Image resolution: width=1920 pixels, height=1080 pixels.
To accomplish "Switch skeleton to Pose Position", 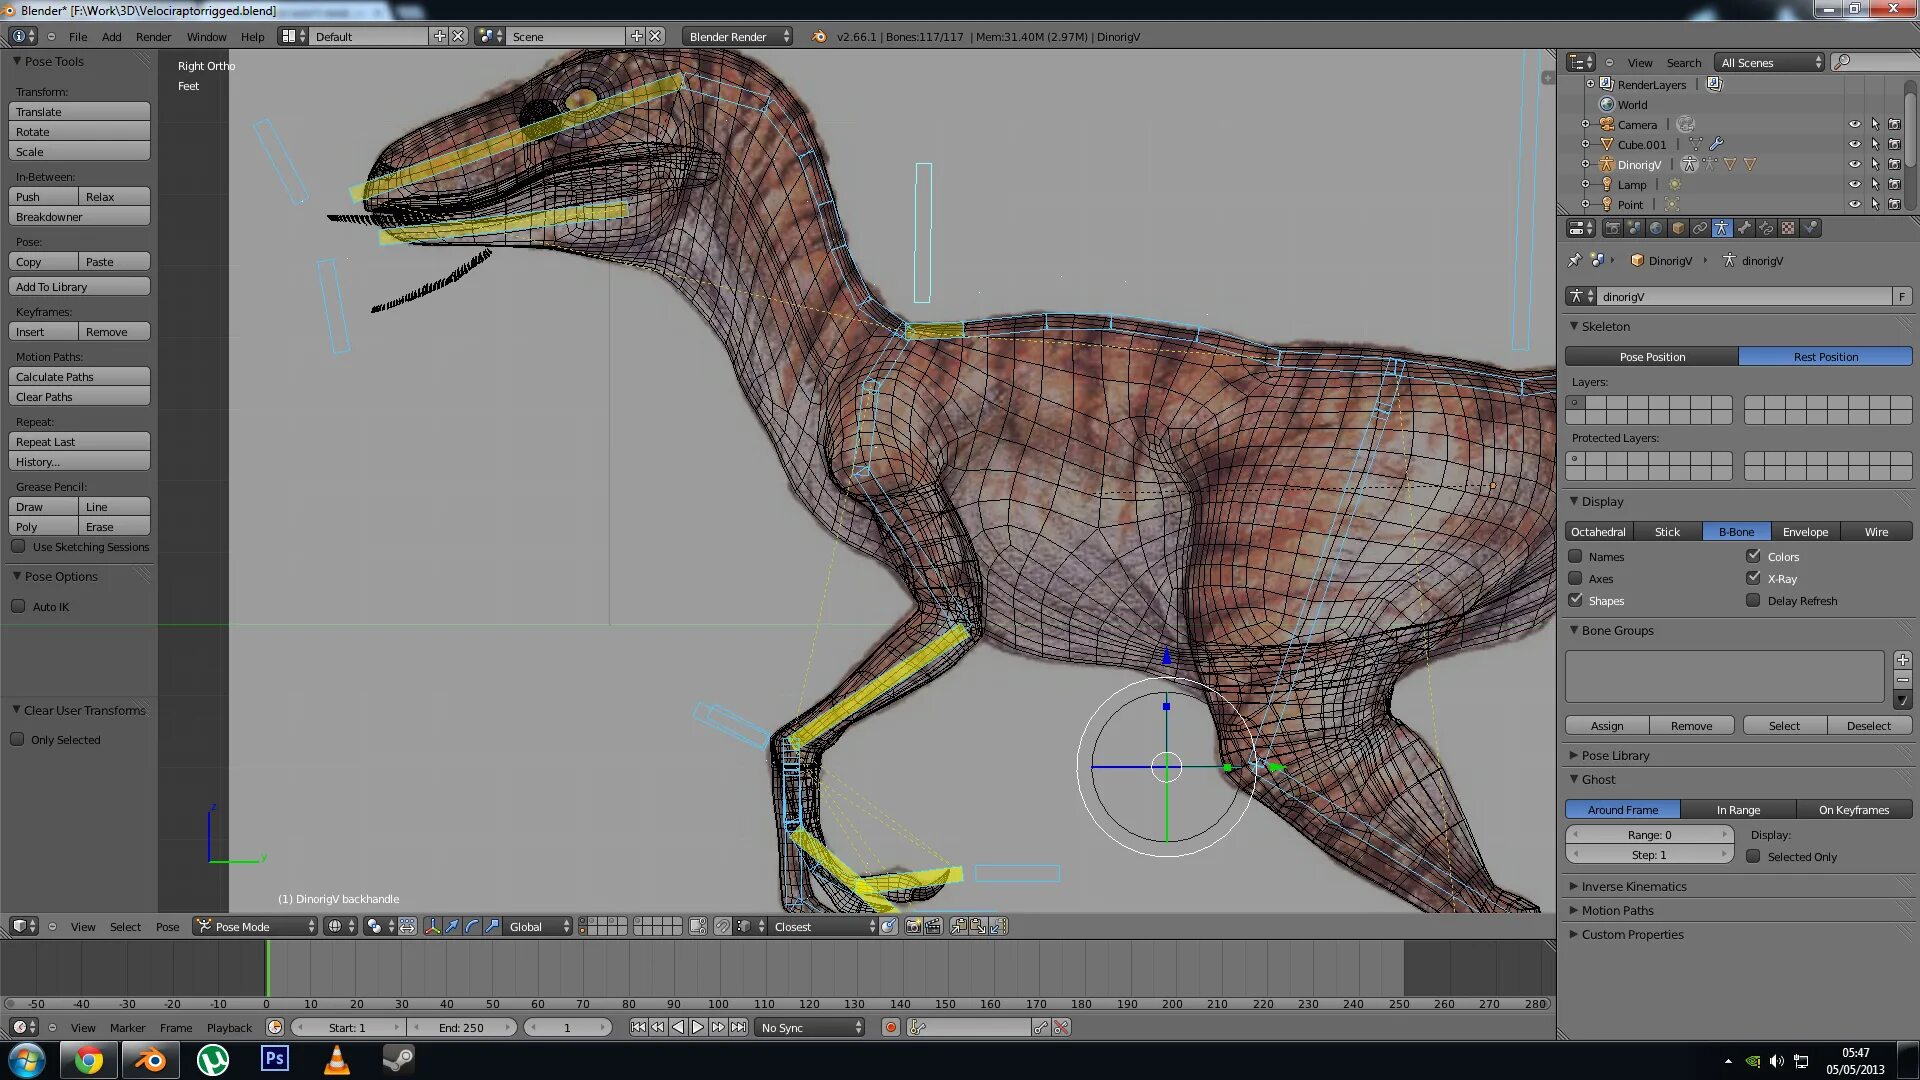I will tap(1651, 357).
